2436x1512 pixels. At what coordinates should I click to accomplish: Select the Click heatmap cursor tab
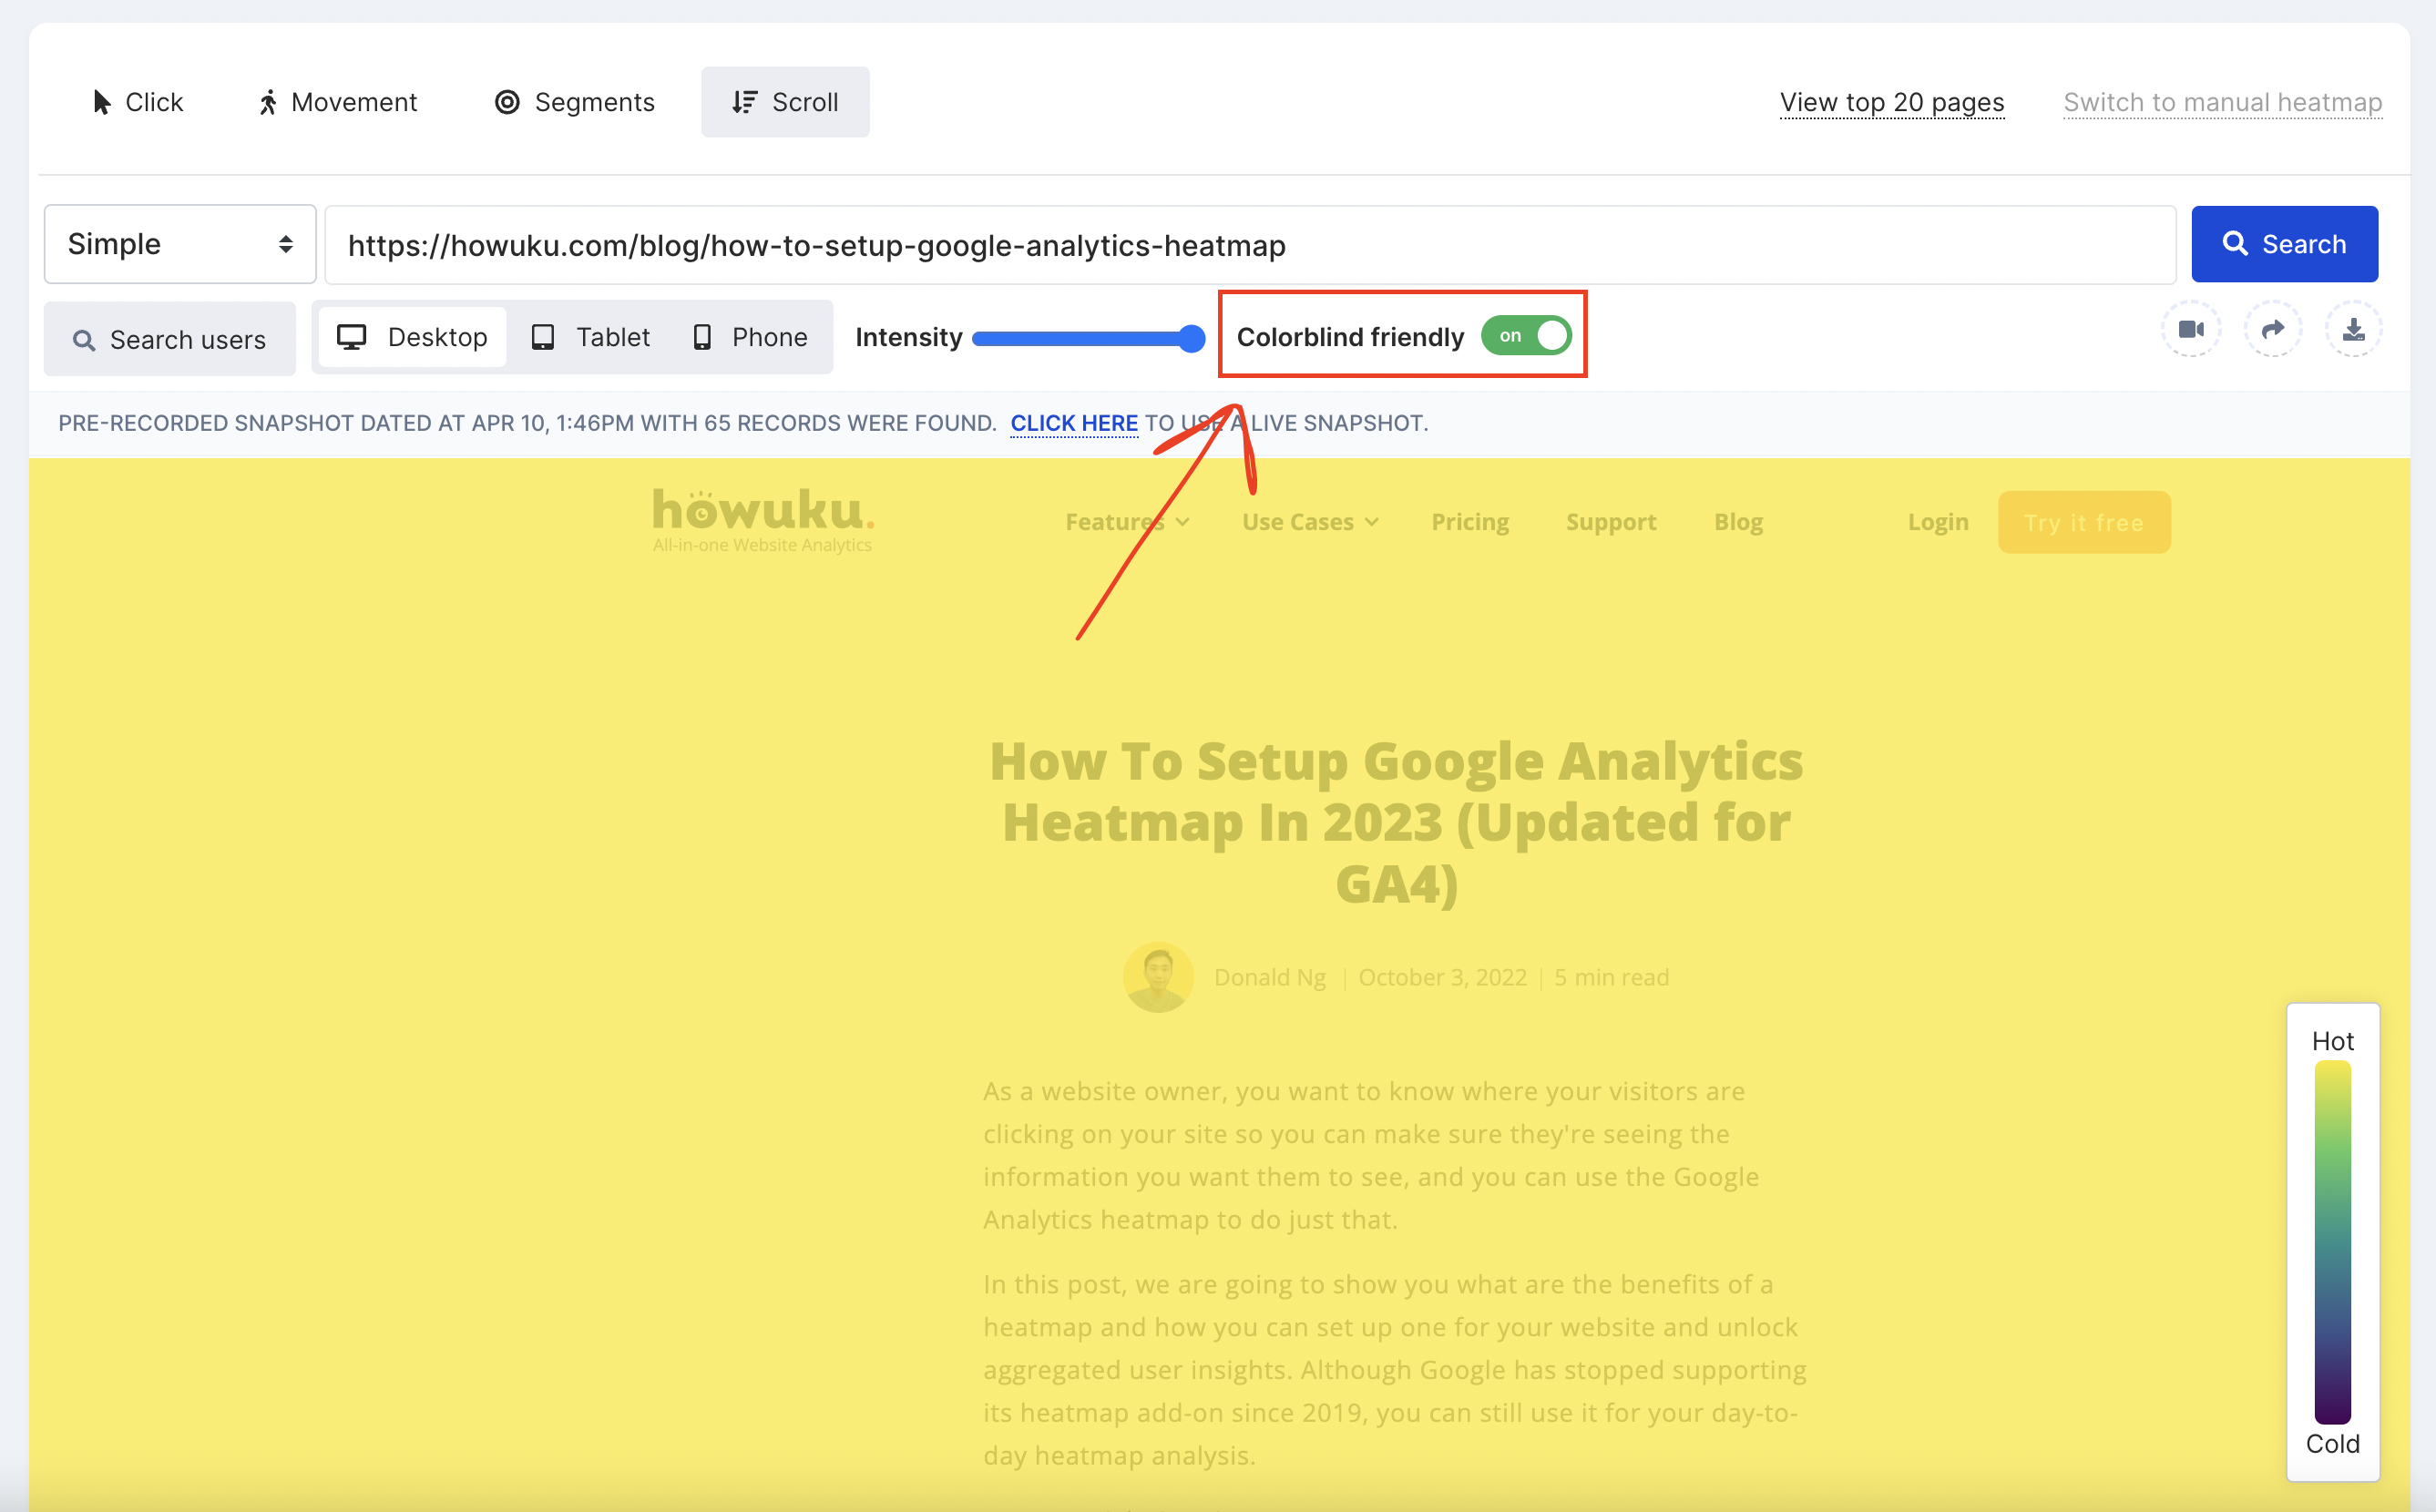tap(138, 102)
